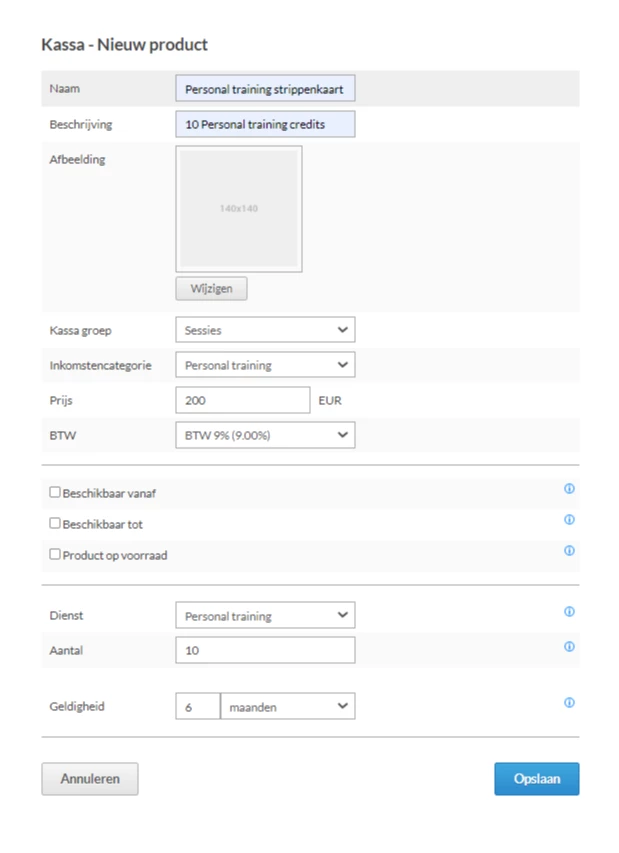Click info icon next to Geldigheid
The image size is (619, 853).
[569, 703]
